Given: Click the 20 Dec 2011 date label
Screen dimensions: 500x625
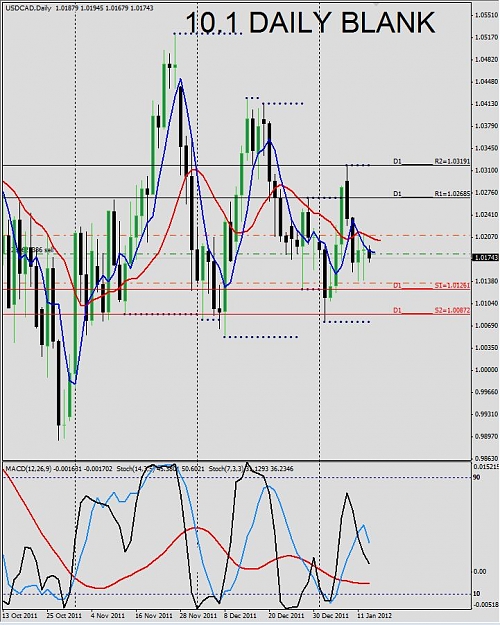Looking at the screenshot, I should point(285,615).
